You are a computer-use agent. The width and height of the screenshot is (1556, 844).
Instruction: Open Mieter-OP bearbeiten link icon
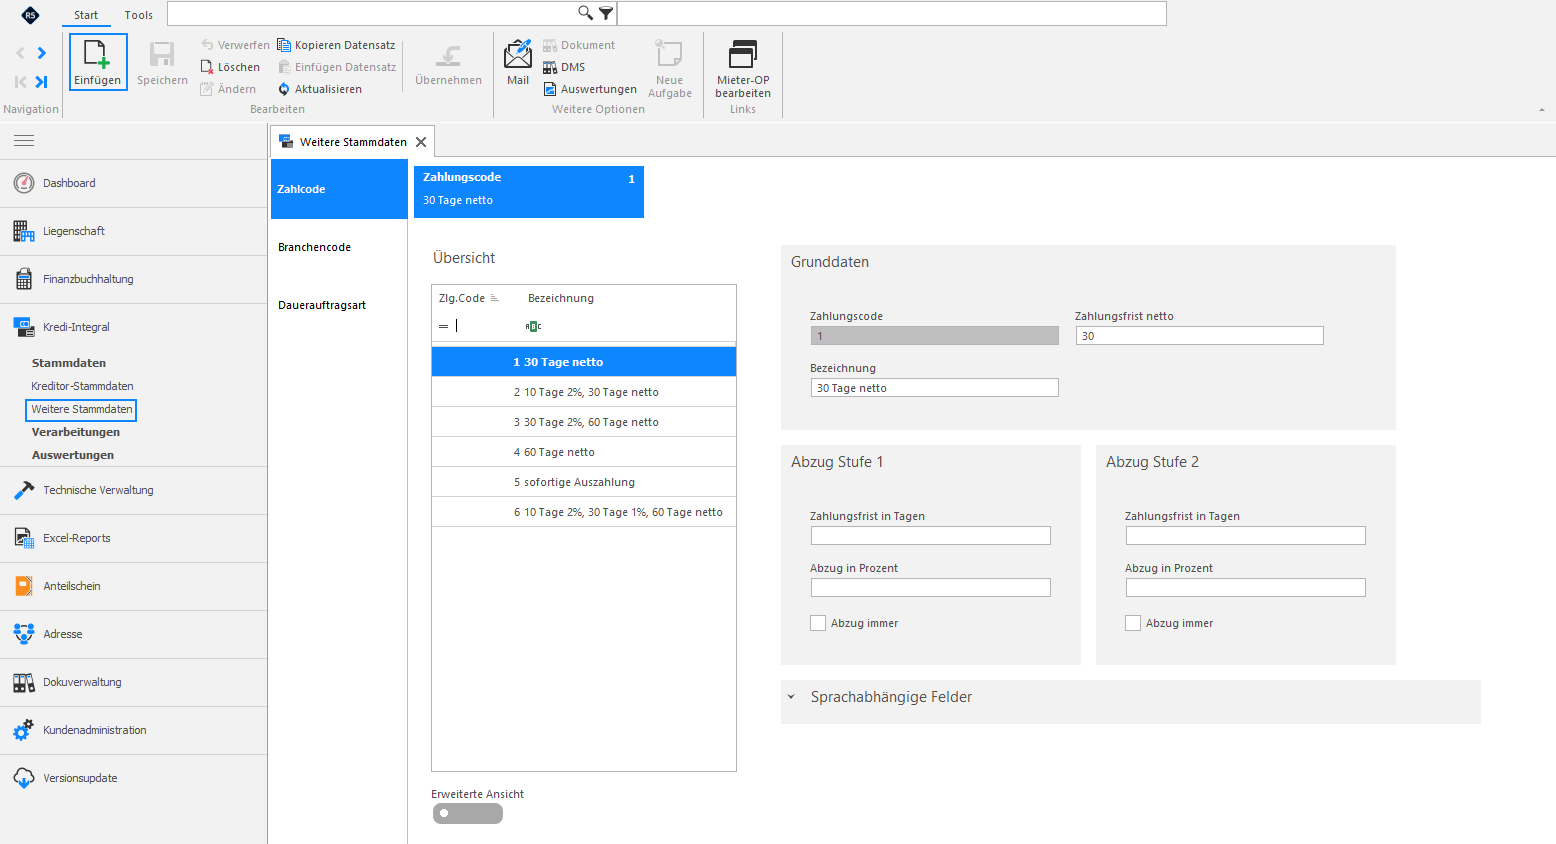[743, 54]
